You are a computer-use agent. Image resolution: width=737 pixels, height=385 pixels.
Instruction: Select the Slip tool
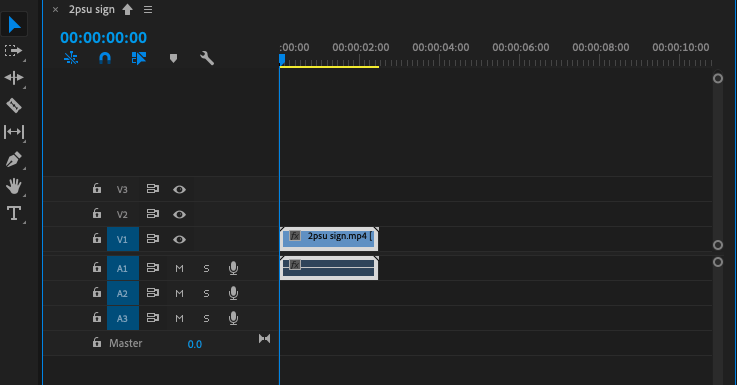click(14, 132)
